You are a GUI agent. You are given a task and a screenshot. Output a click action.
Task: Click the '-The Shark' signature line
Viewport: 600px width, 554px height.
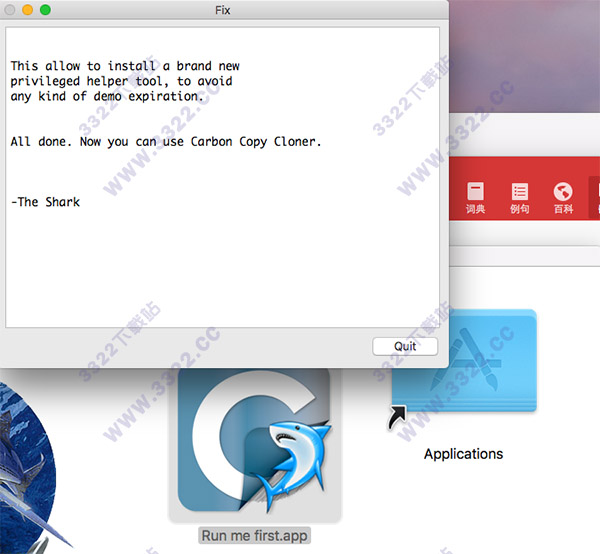coord(46,202)
